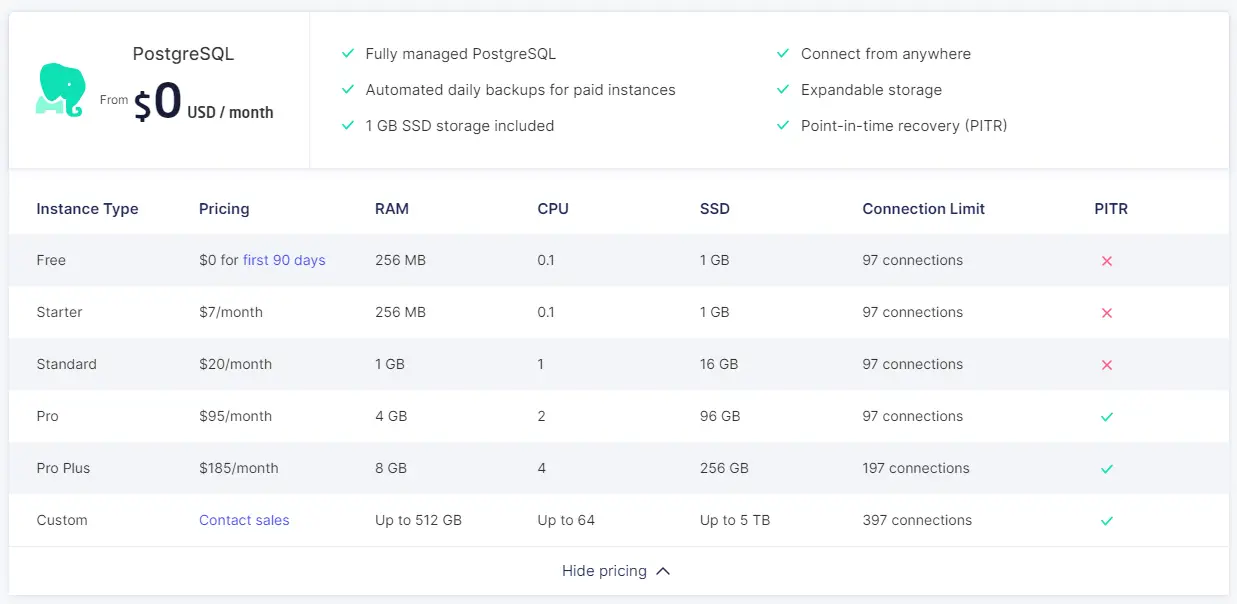Select the Free instance type row label
The width and height of the screenshot is (1237, 604).
pyautogui.click(x=51, y=260)
